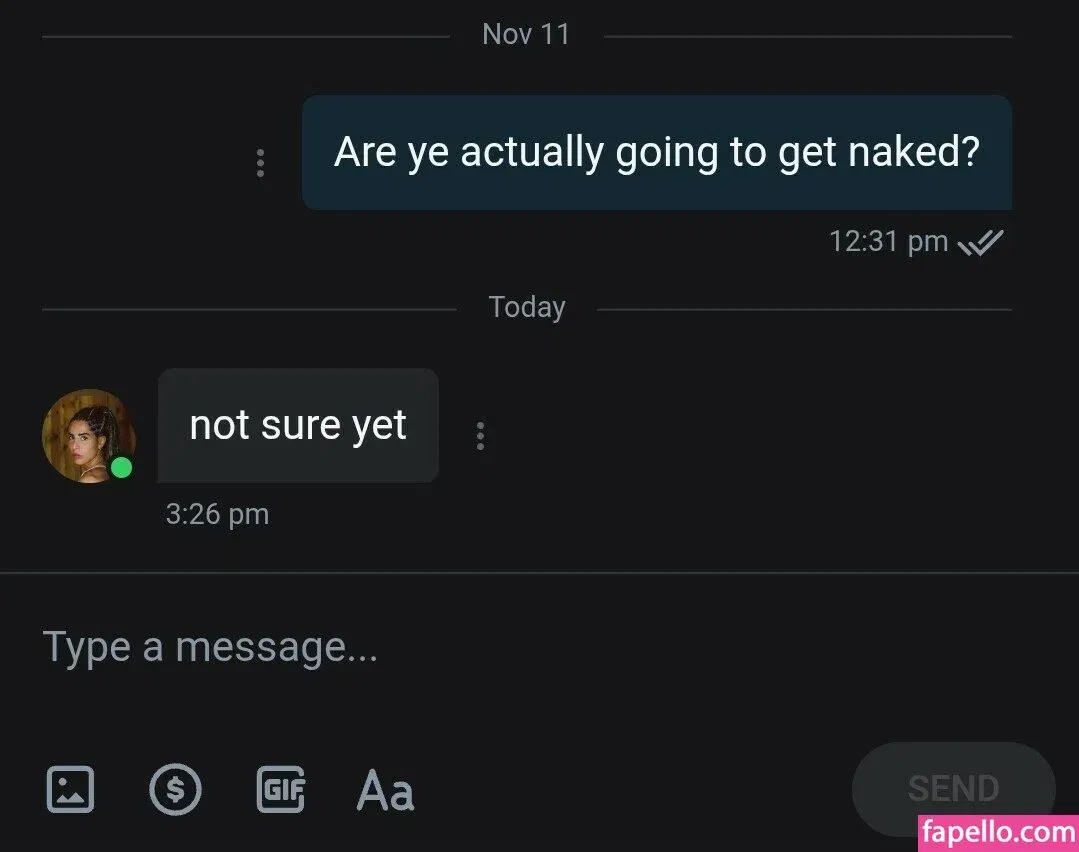Open the sender's profile avatar
The image size is (1079, 852).
click(89, 436)
